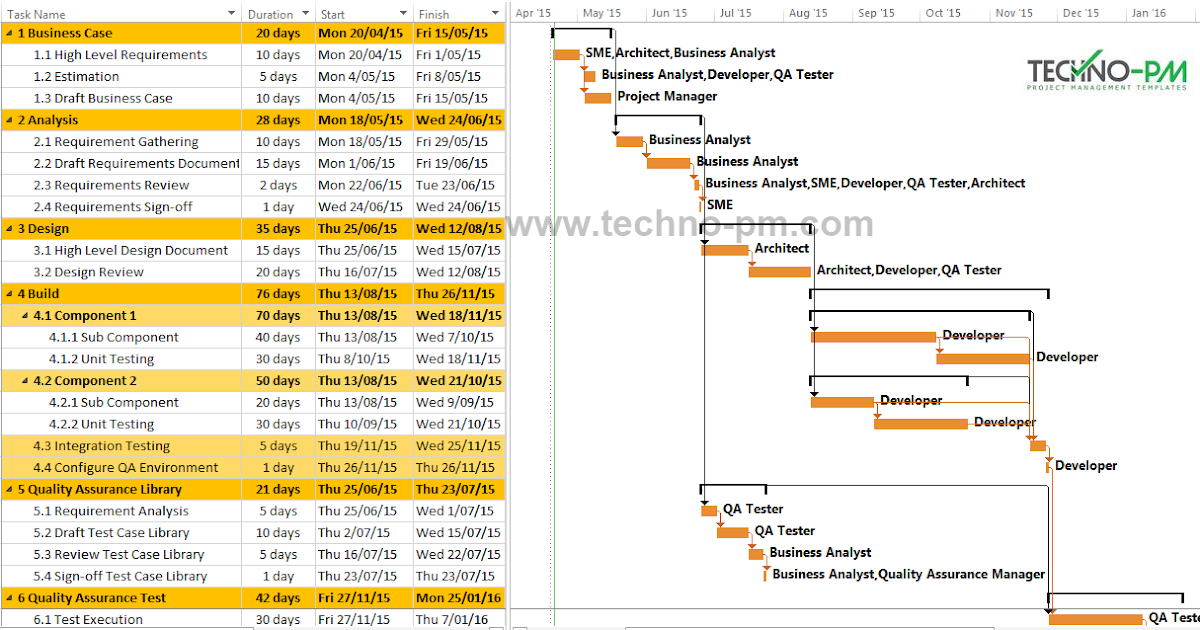Click the Gantt bar for Requirement Gathering

point(630,141)
